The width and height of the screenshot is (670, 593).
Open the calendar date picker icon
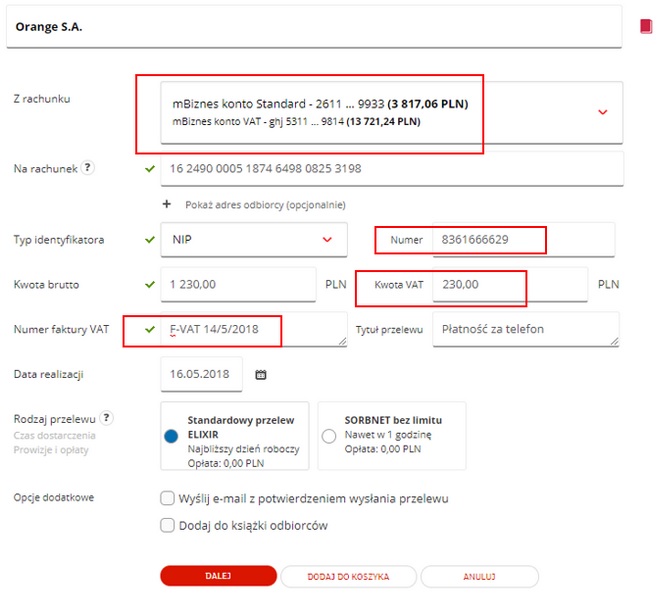coord(261,375)
